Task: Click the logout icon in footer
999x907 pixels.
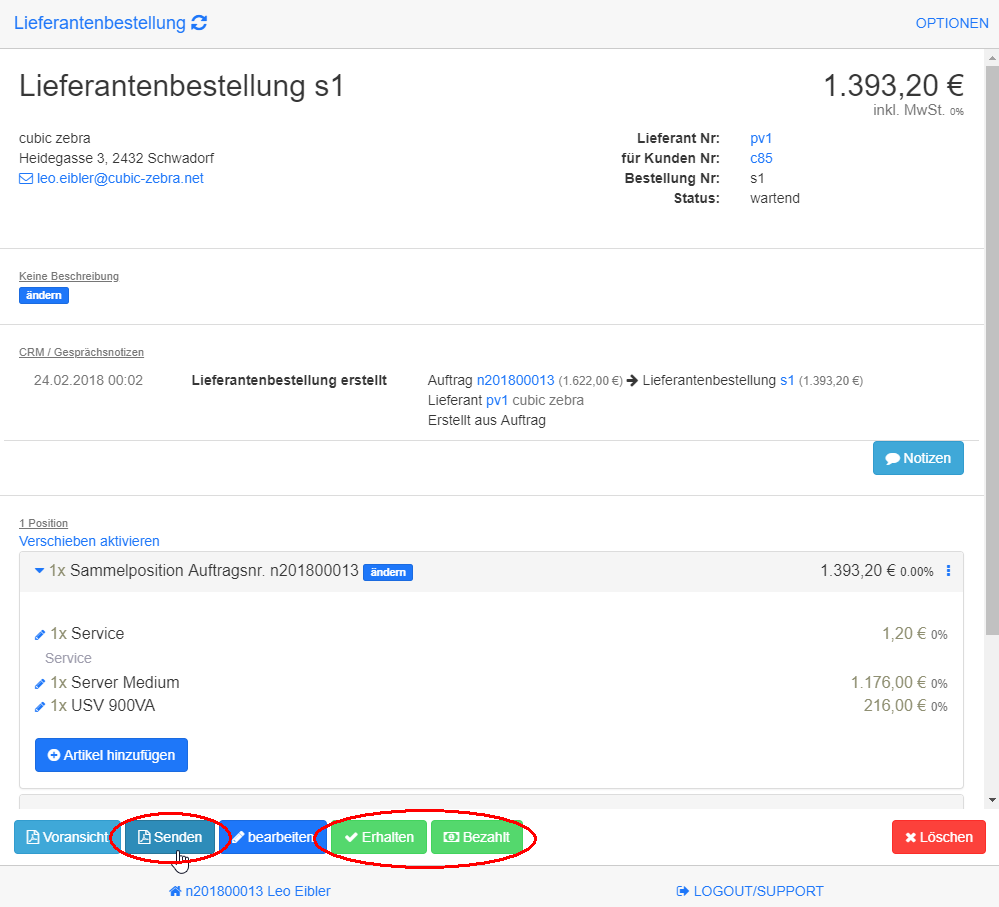Action: coord(683,891)
